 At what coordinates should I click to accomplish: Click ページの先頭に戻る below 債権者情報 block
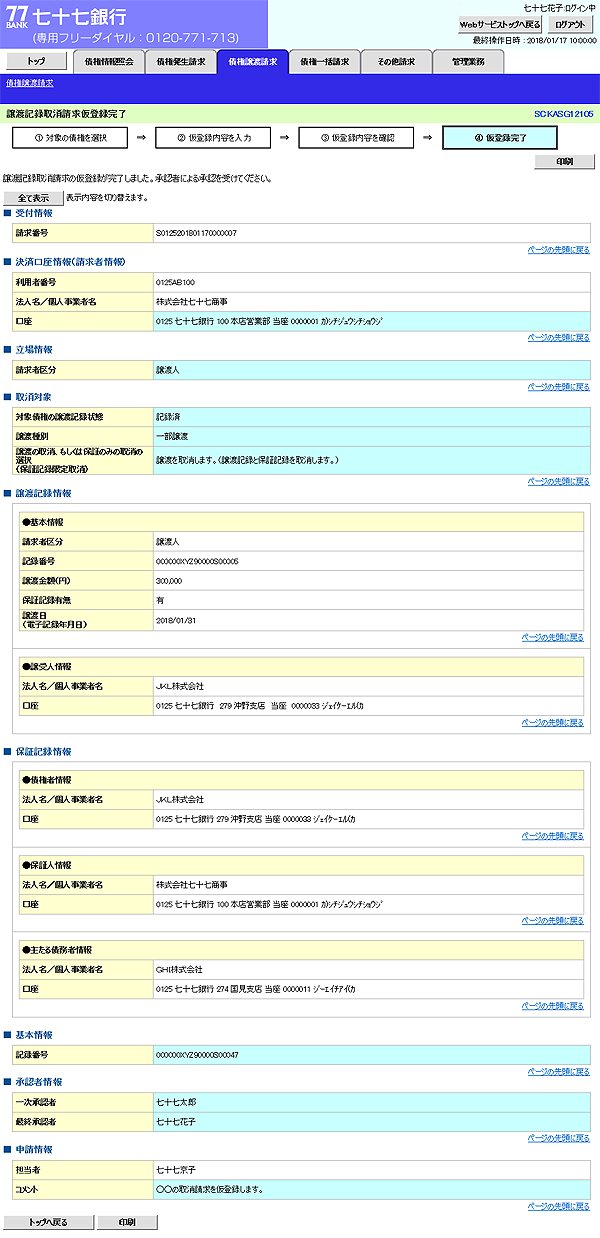click(552, 835)
